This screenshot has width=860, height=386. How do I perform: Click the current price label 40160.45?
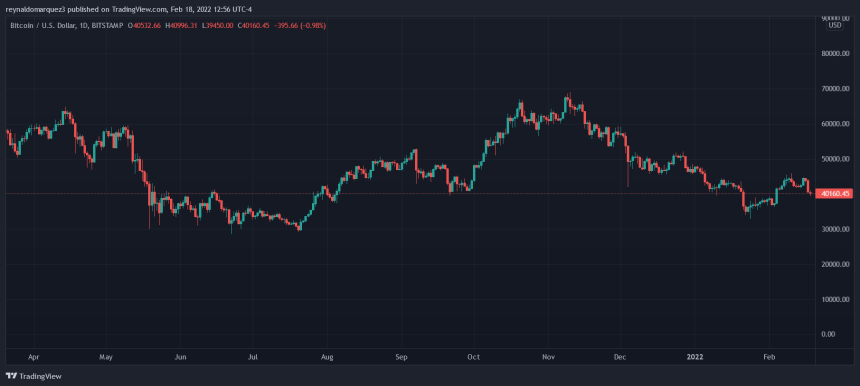coord(834,194)
